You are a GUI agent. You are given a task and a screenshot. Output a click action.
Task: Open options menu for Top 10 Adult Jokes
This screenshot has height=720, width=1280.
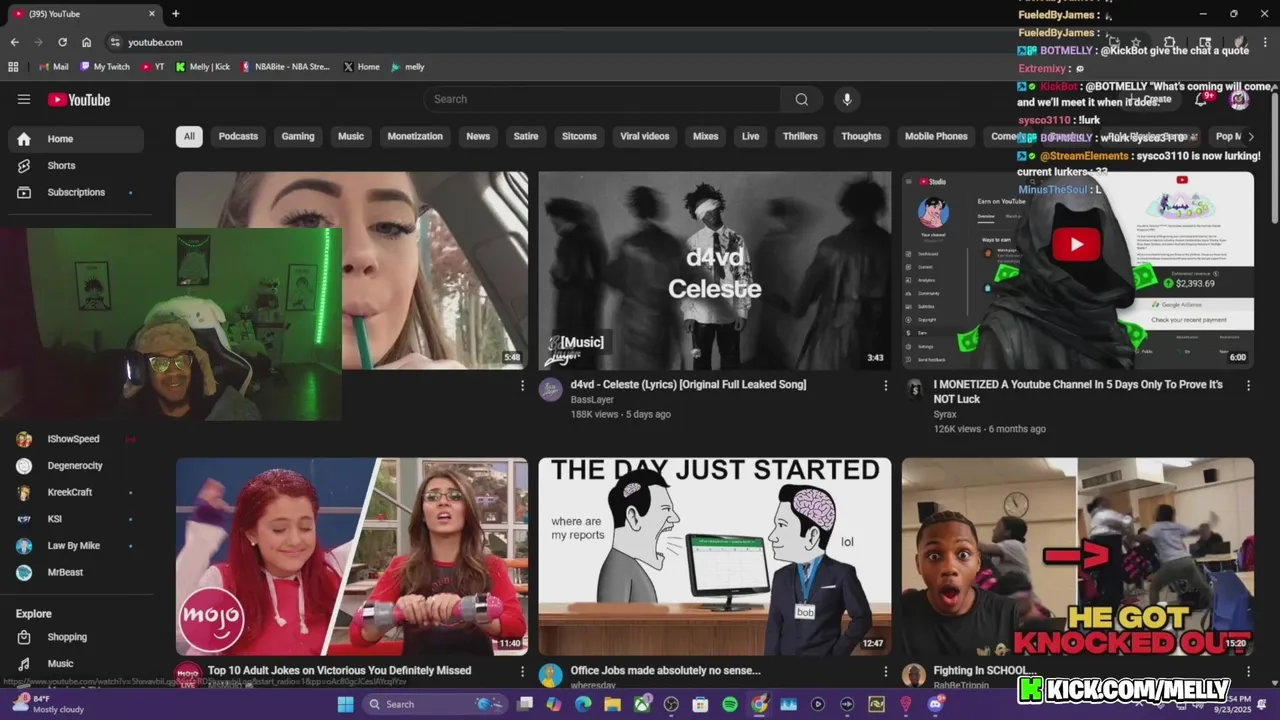coord(522,671)
